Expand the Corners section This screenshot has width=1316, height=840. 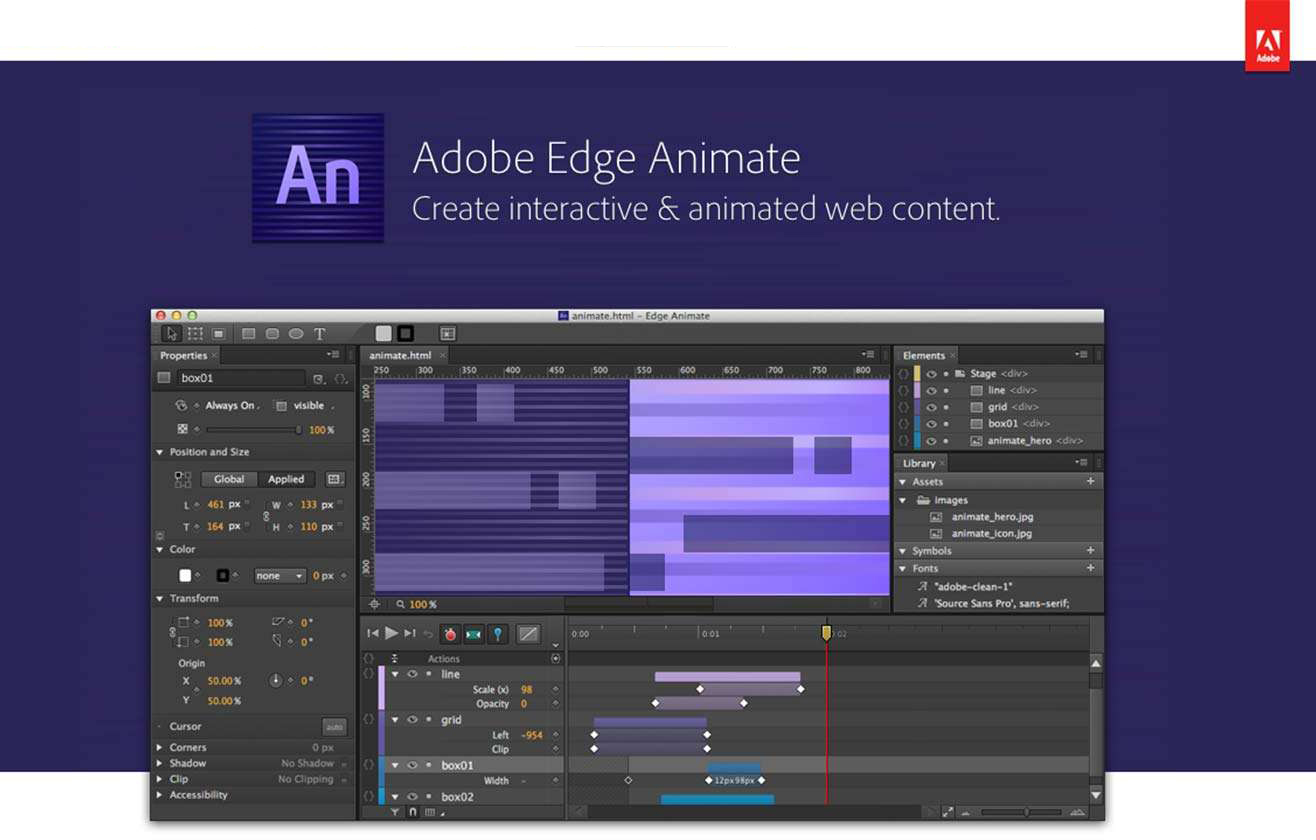click(x=159, y=747)
